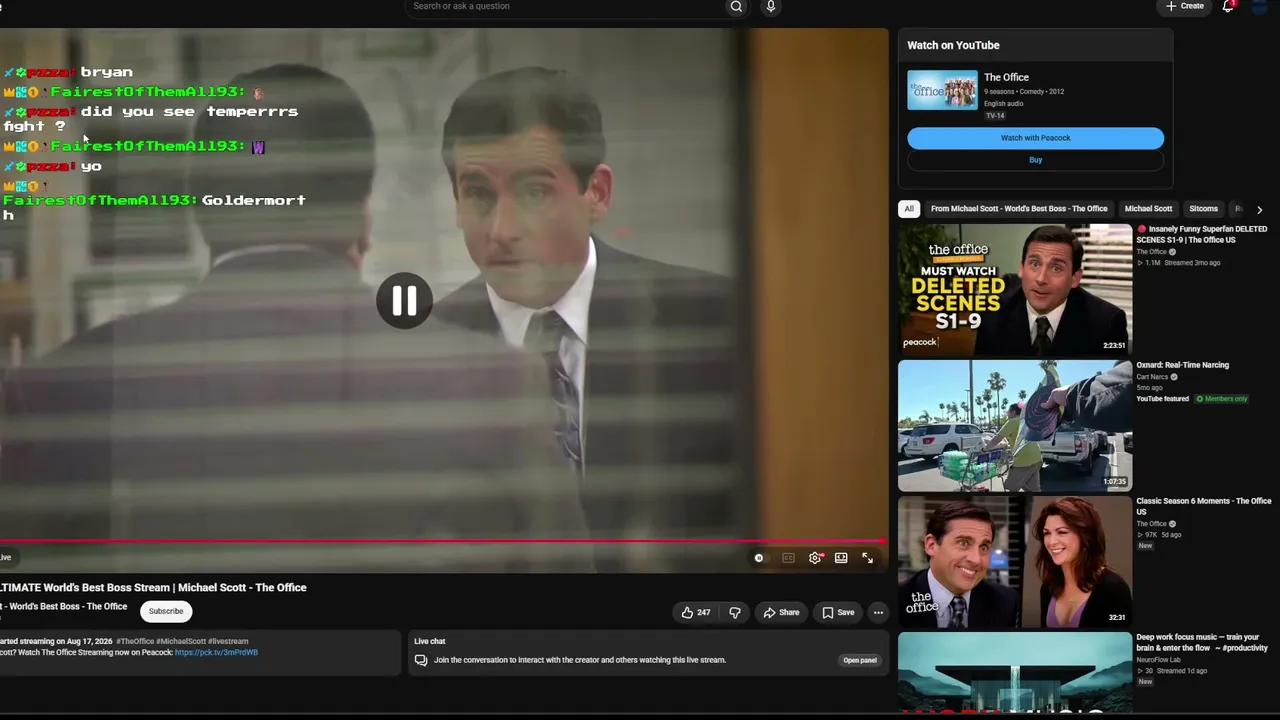Viewport: 1280px width, 720px height.
Task: Pause the video with the center button
Action: pos(404,300)
